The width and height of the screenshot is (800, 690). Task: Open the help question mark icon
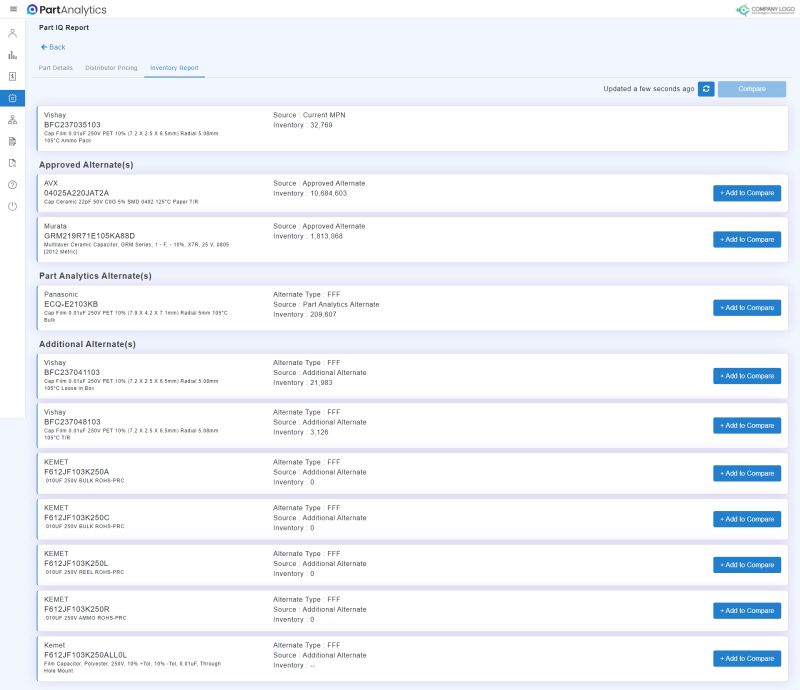coord(13,186)
